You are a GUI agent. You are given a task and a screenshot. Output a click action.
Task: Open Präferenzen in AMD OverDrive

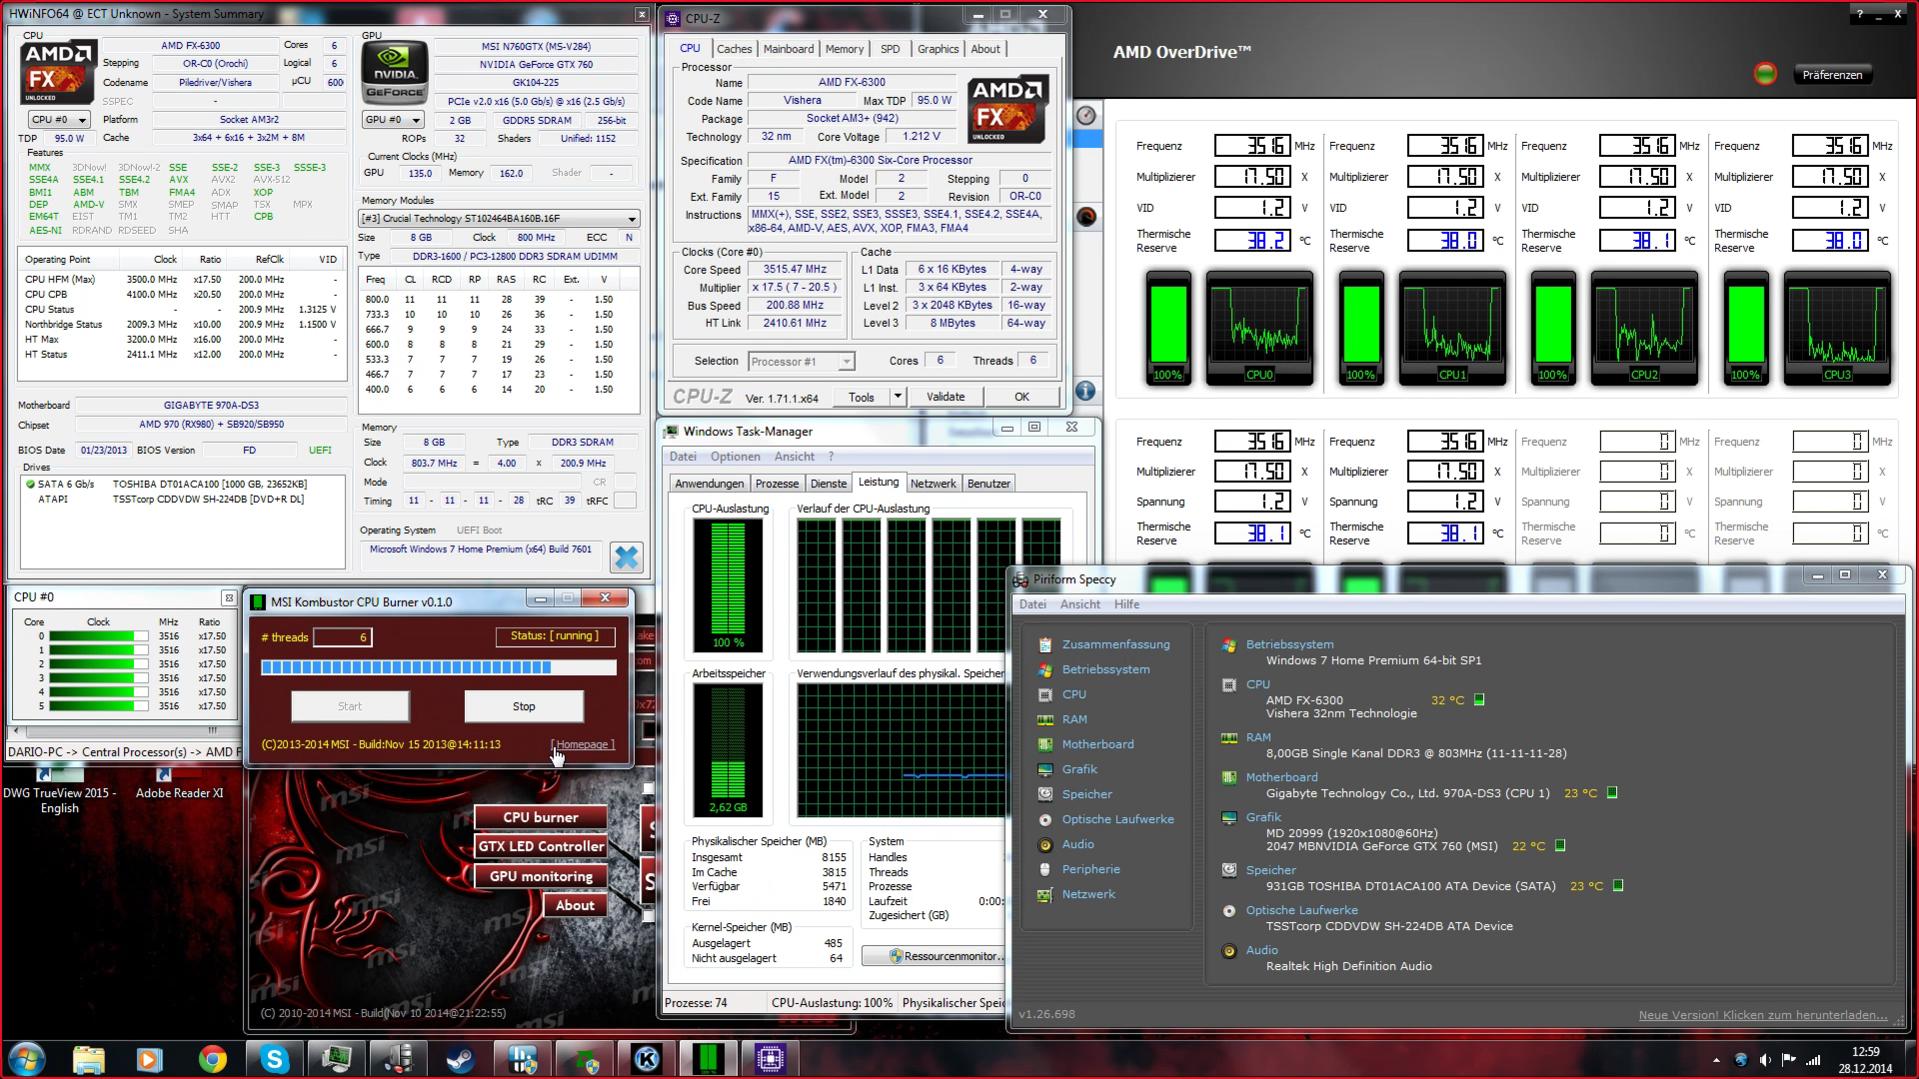1832,75
